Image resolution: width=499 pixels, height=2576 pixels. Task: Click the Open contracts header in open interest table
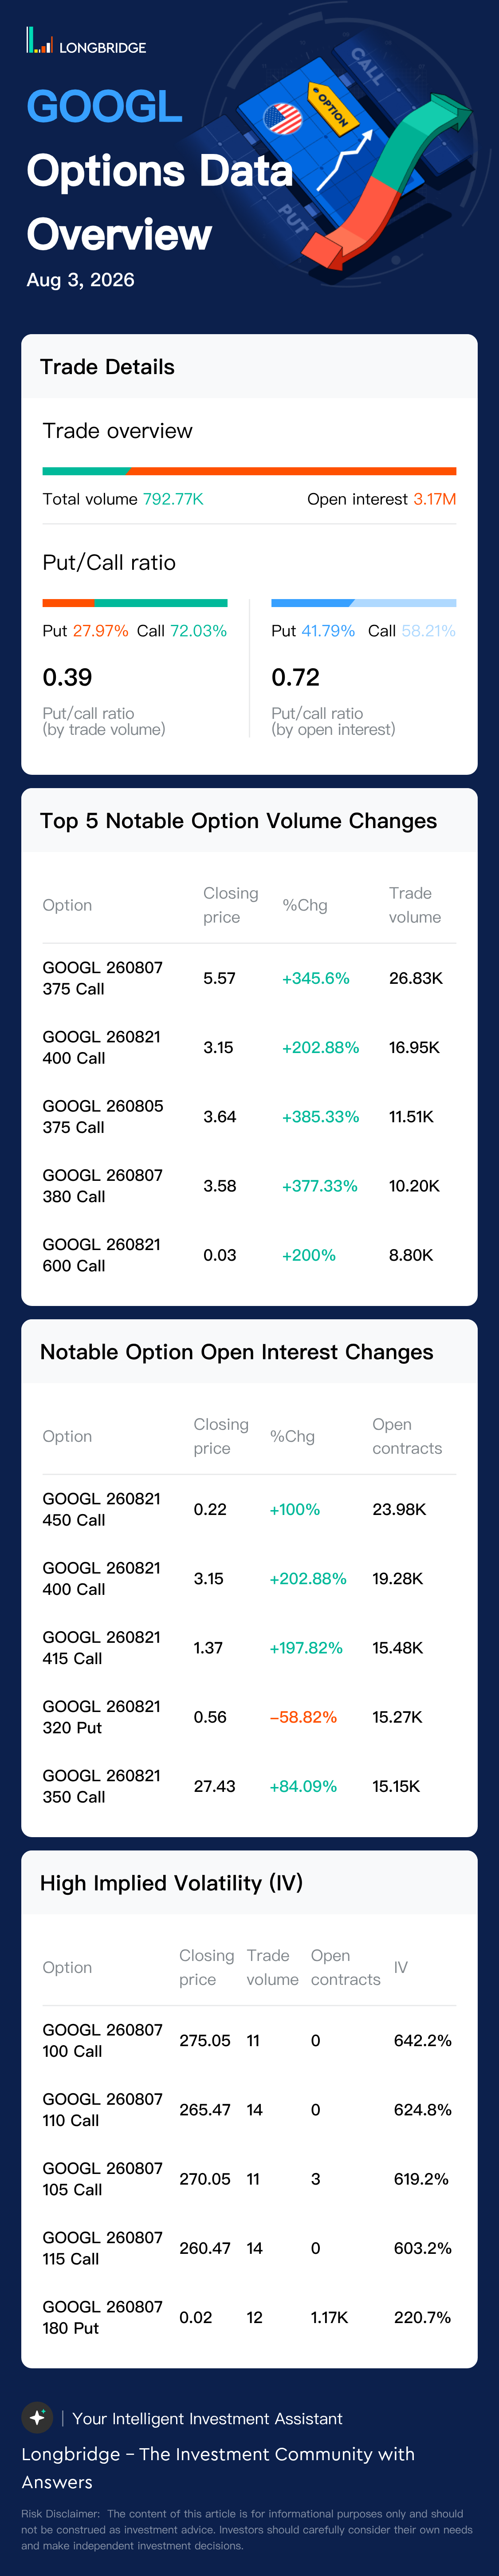407,1436
